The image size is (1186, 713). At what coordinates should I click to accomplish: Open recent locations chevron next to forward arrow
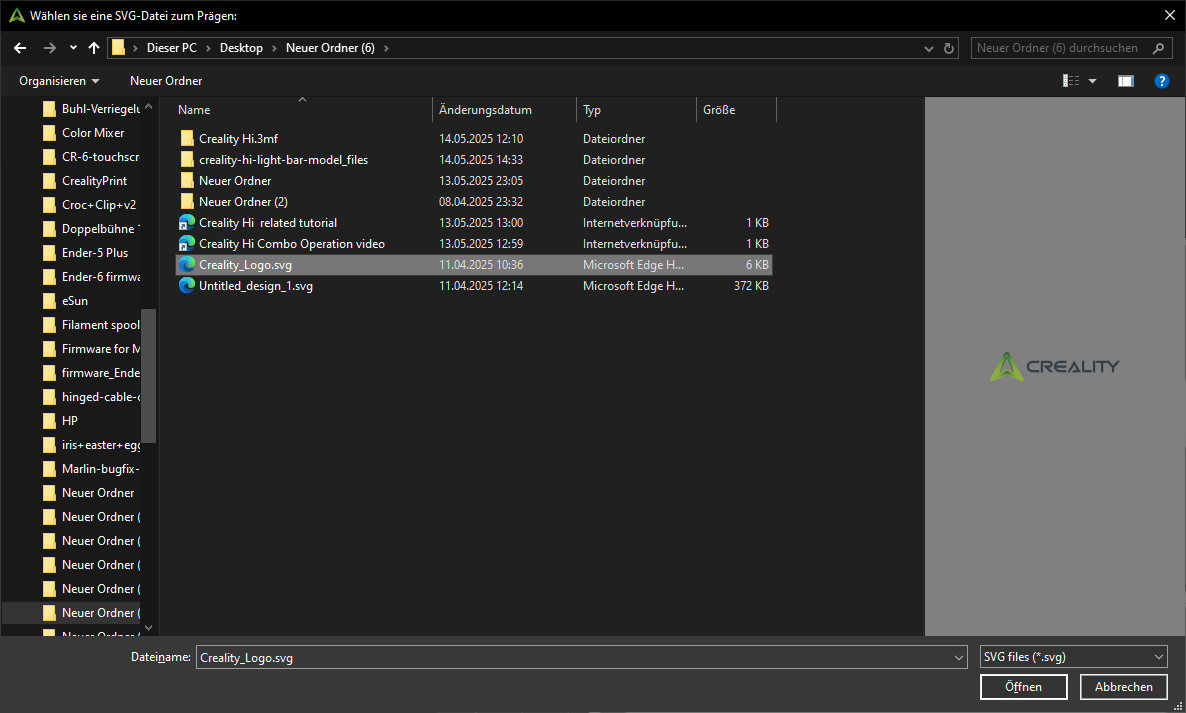(x=73, y=48)
